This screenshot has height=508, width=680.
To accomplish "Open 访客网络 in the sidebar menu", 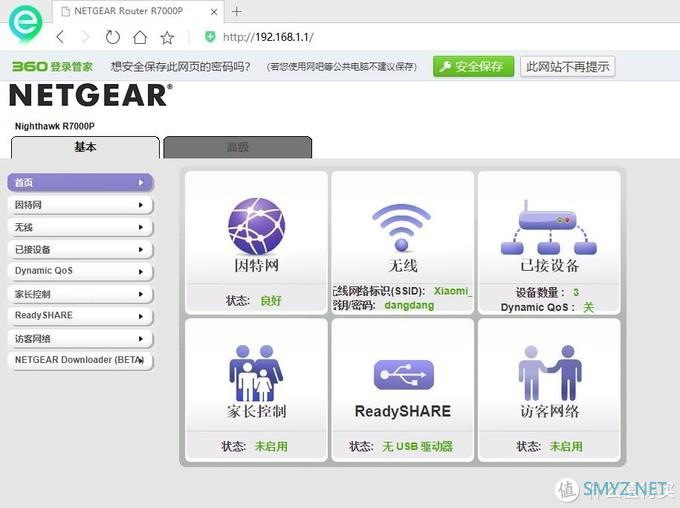I will pyautogui.click(x=81, y=338).
